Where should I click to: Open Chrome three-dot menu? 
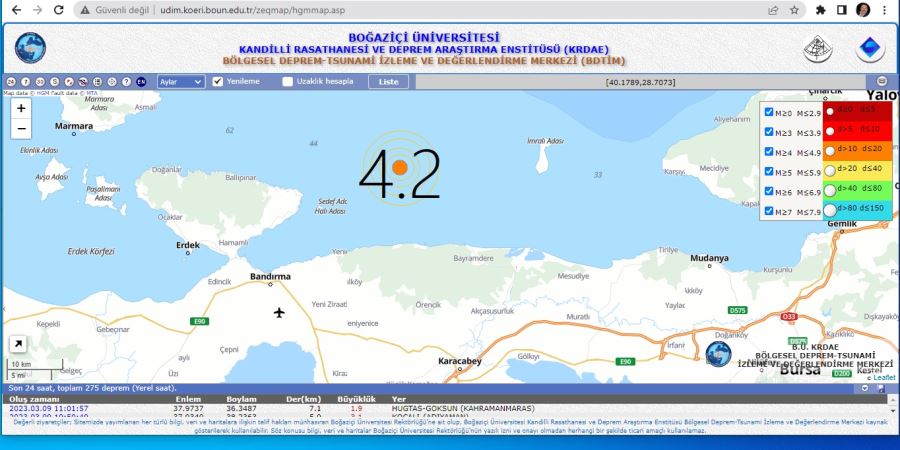pos(885,10)
